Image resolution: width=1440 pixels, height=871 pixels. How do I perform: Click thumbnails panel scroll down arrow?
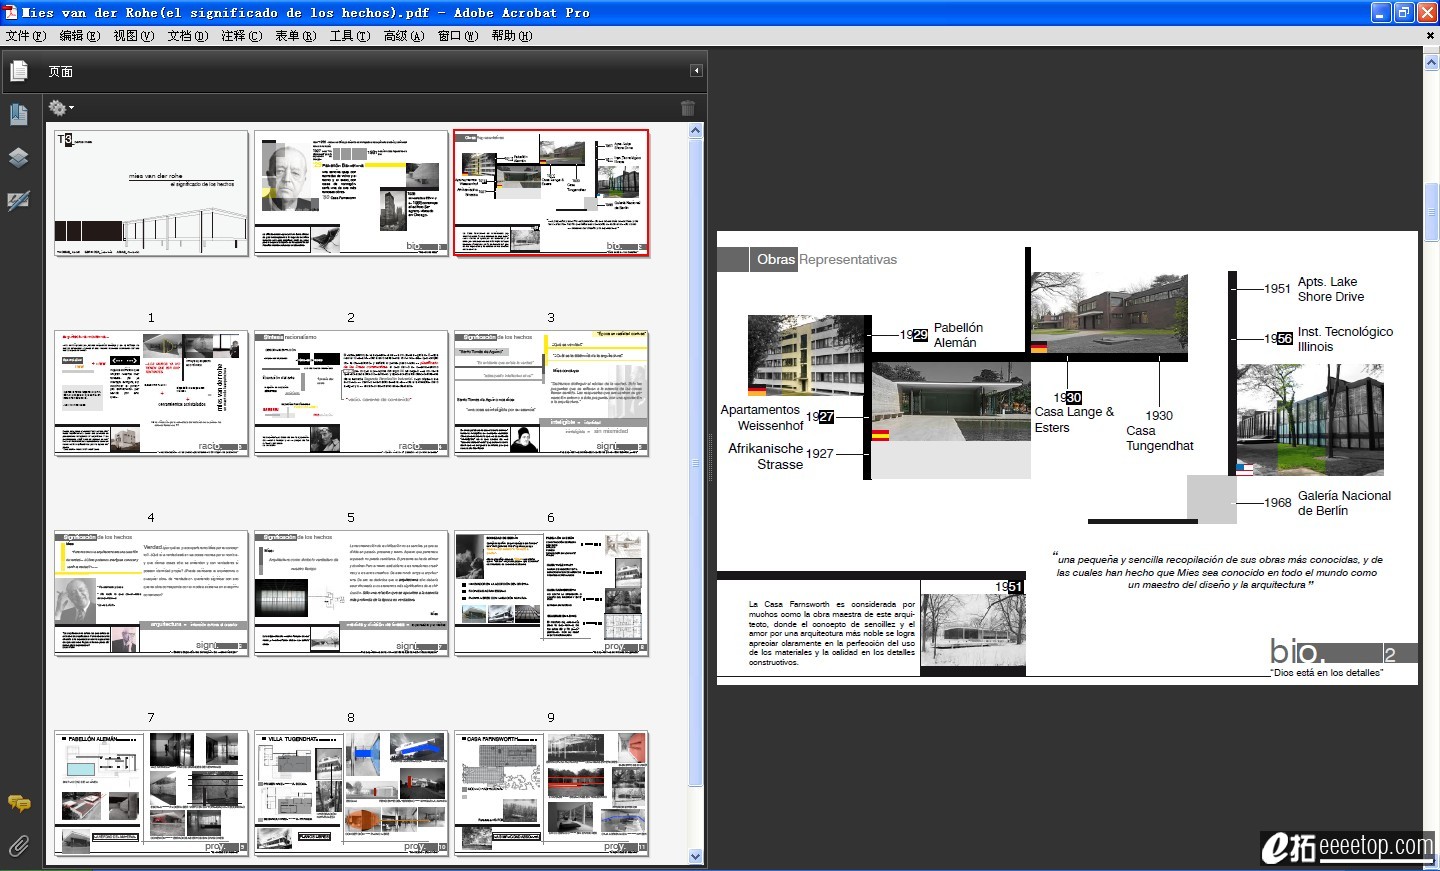pos(696,856)
